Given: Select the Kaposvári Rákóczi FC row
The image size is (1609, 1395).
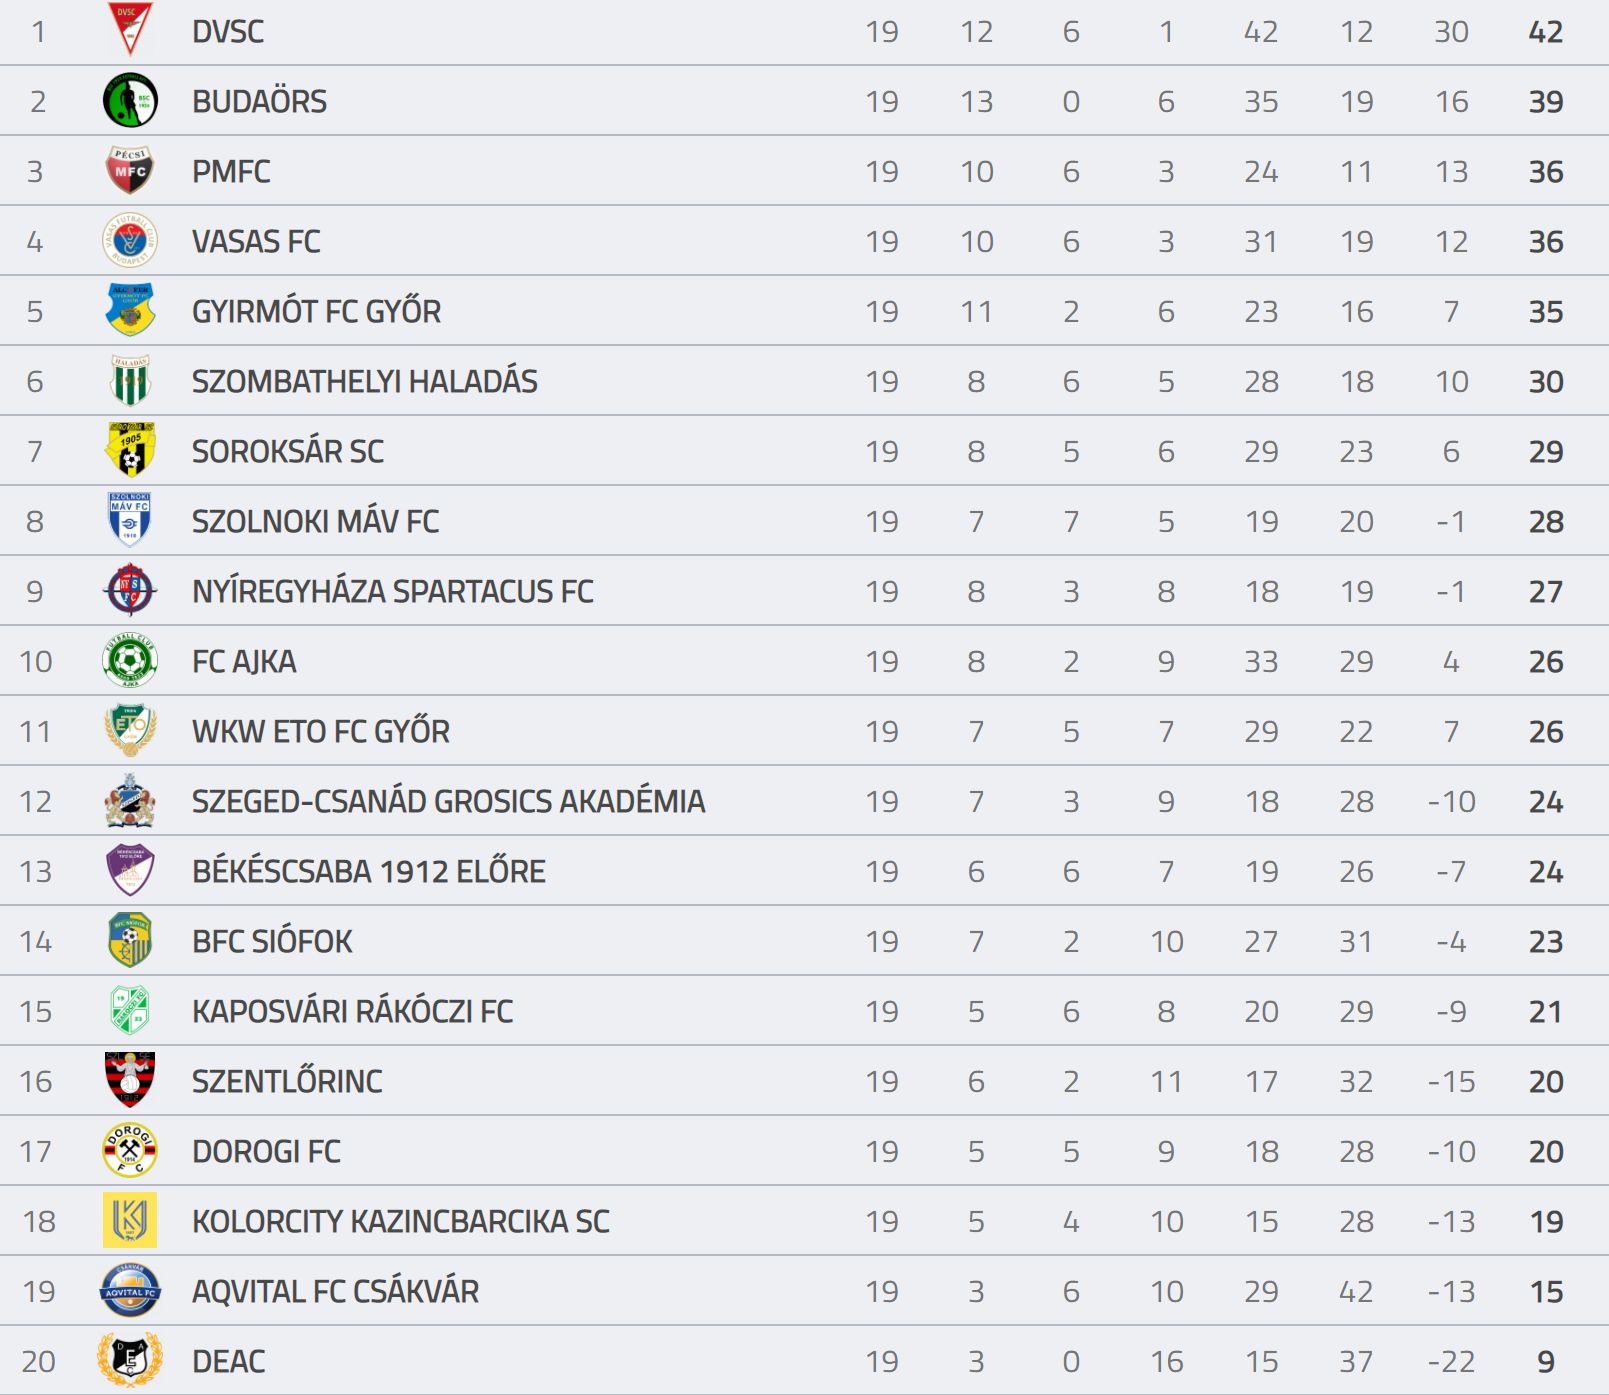Looking at the screenshot, I should tap(804, 1011).
